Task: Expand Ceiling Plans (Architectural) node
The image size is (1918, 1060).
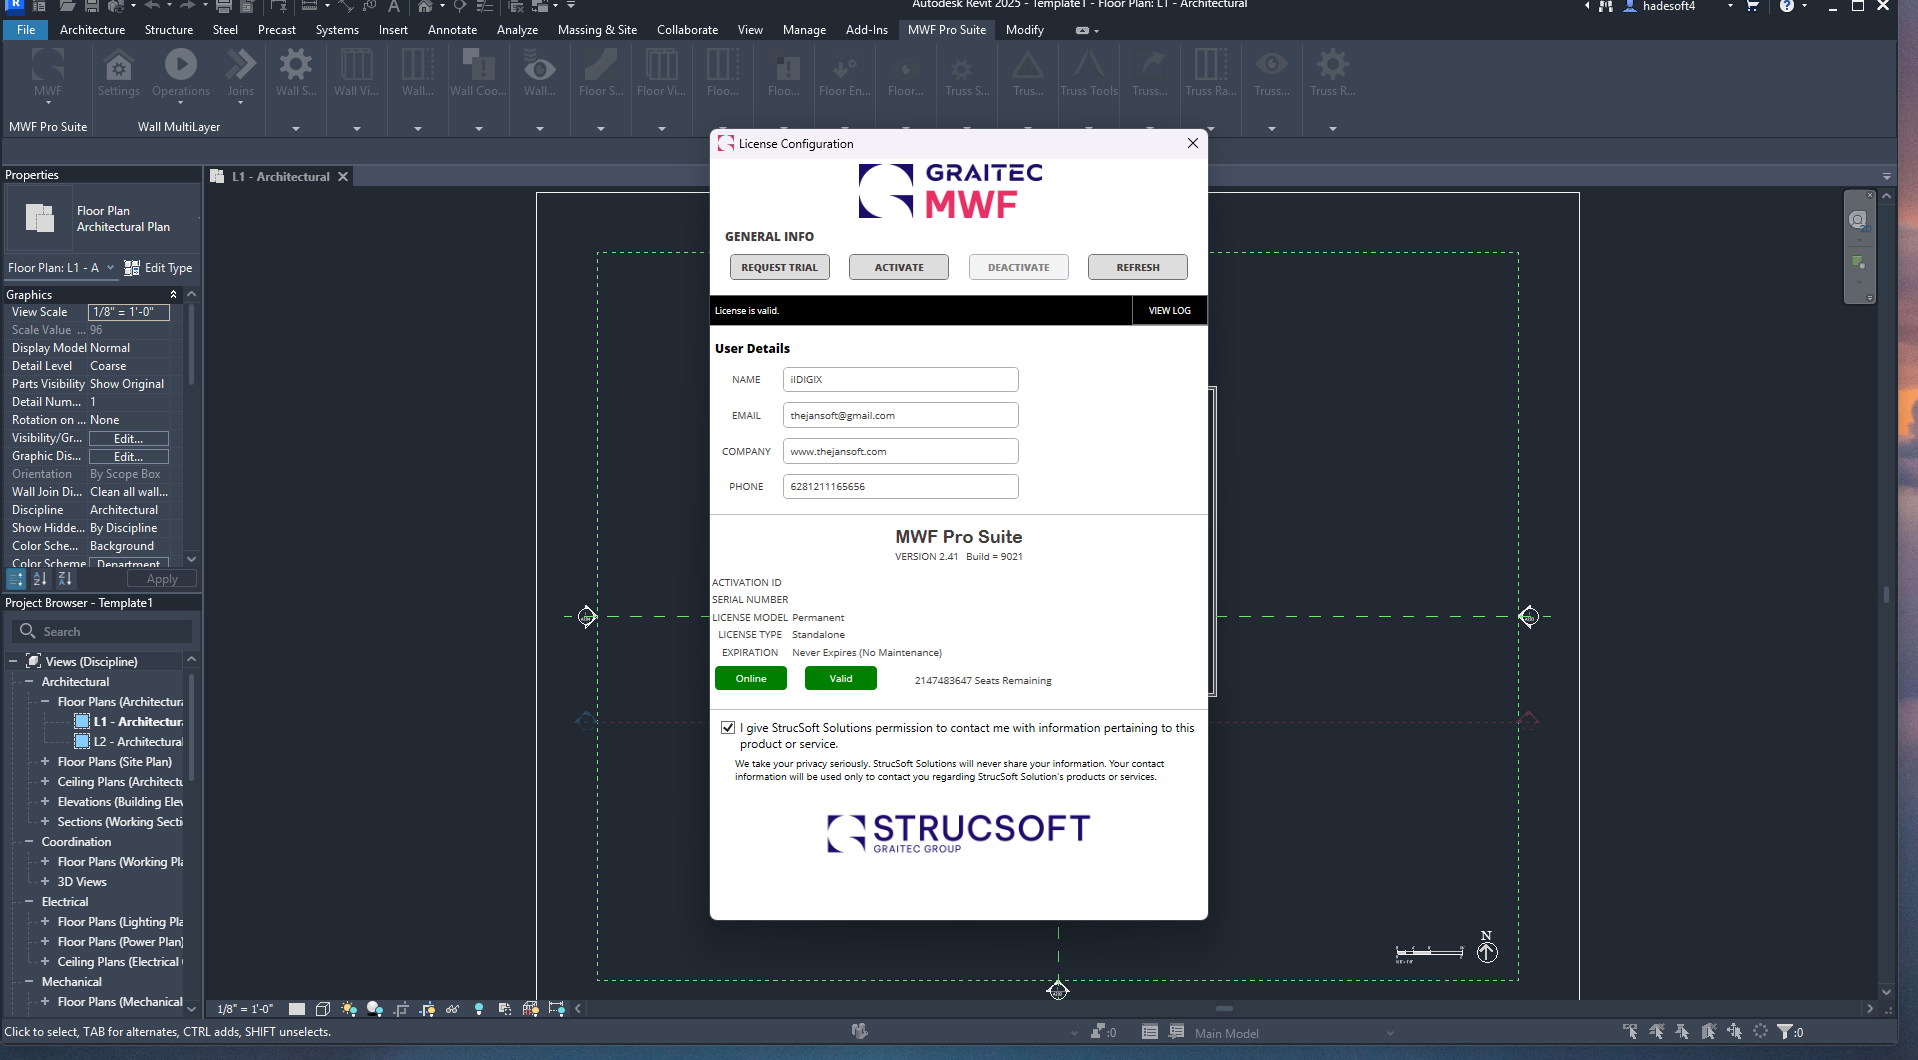Action: (45, 781)
